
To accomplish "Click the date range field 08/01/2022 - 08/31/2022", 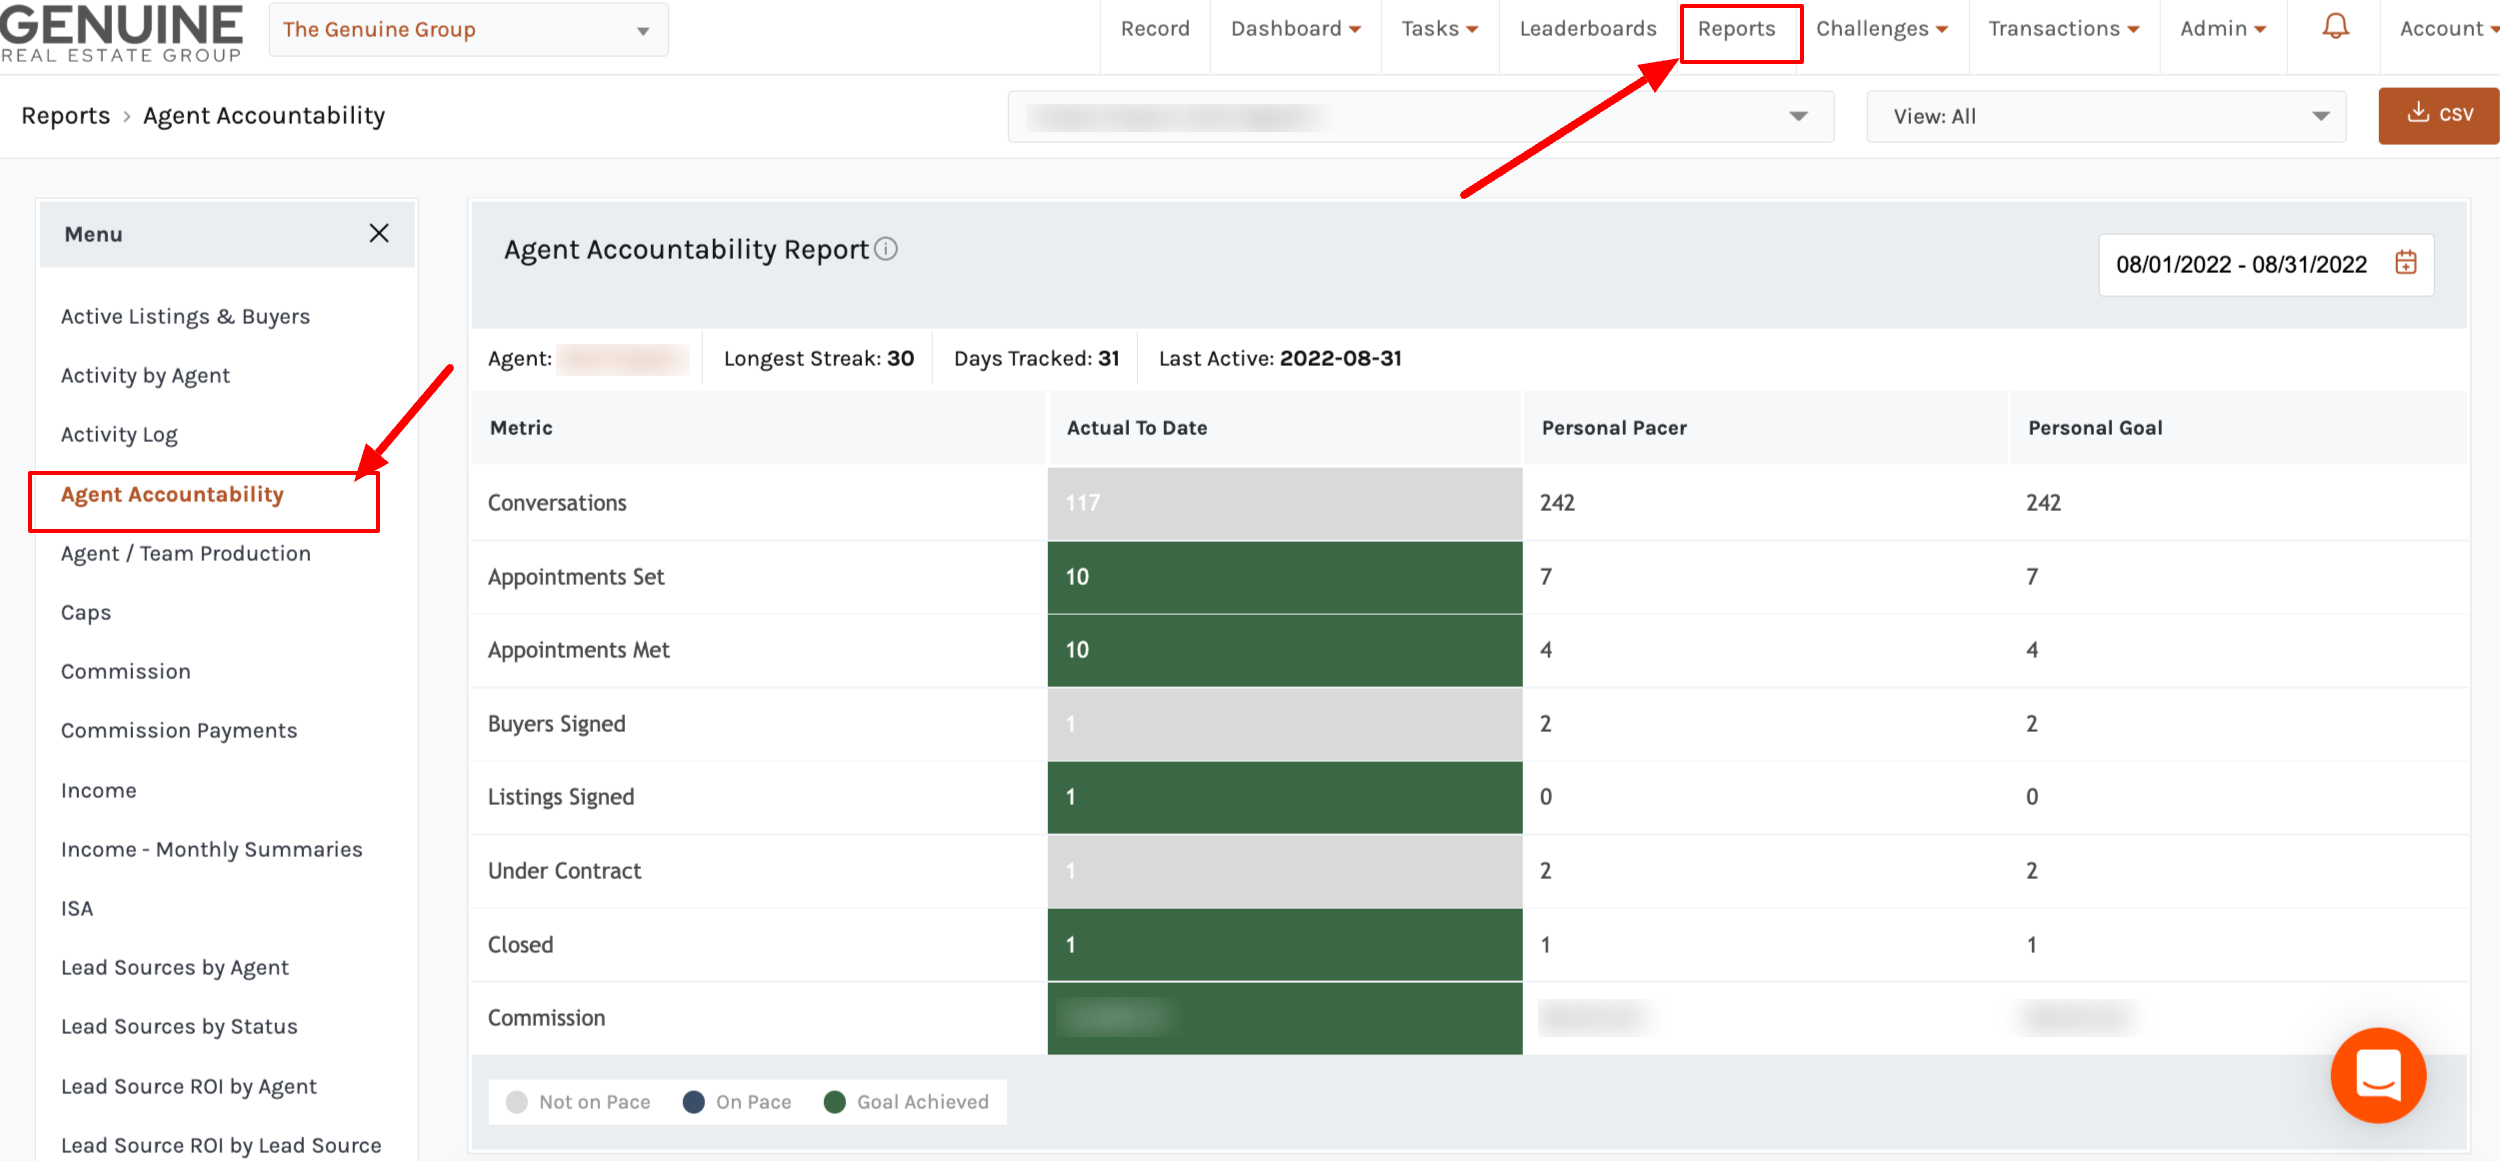I will [x=2240, y=264].
